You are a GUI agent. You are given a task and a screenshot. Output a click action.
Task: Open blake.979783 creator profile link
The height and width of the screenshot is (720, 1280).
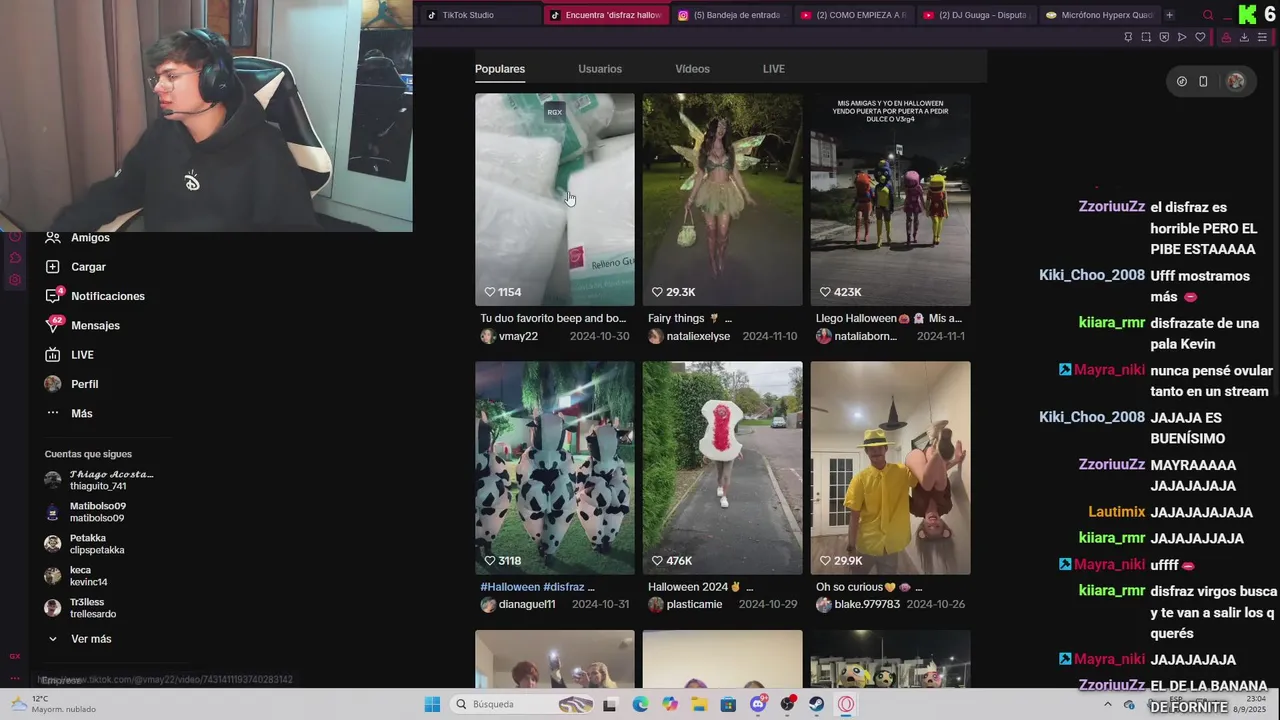click(x=858, y=604)
